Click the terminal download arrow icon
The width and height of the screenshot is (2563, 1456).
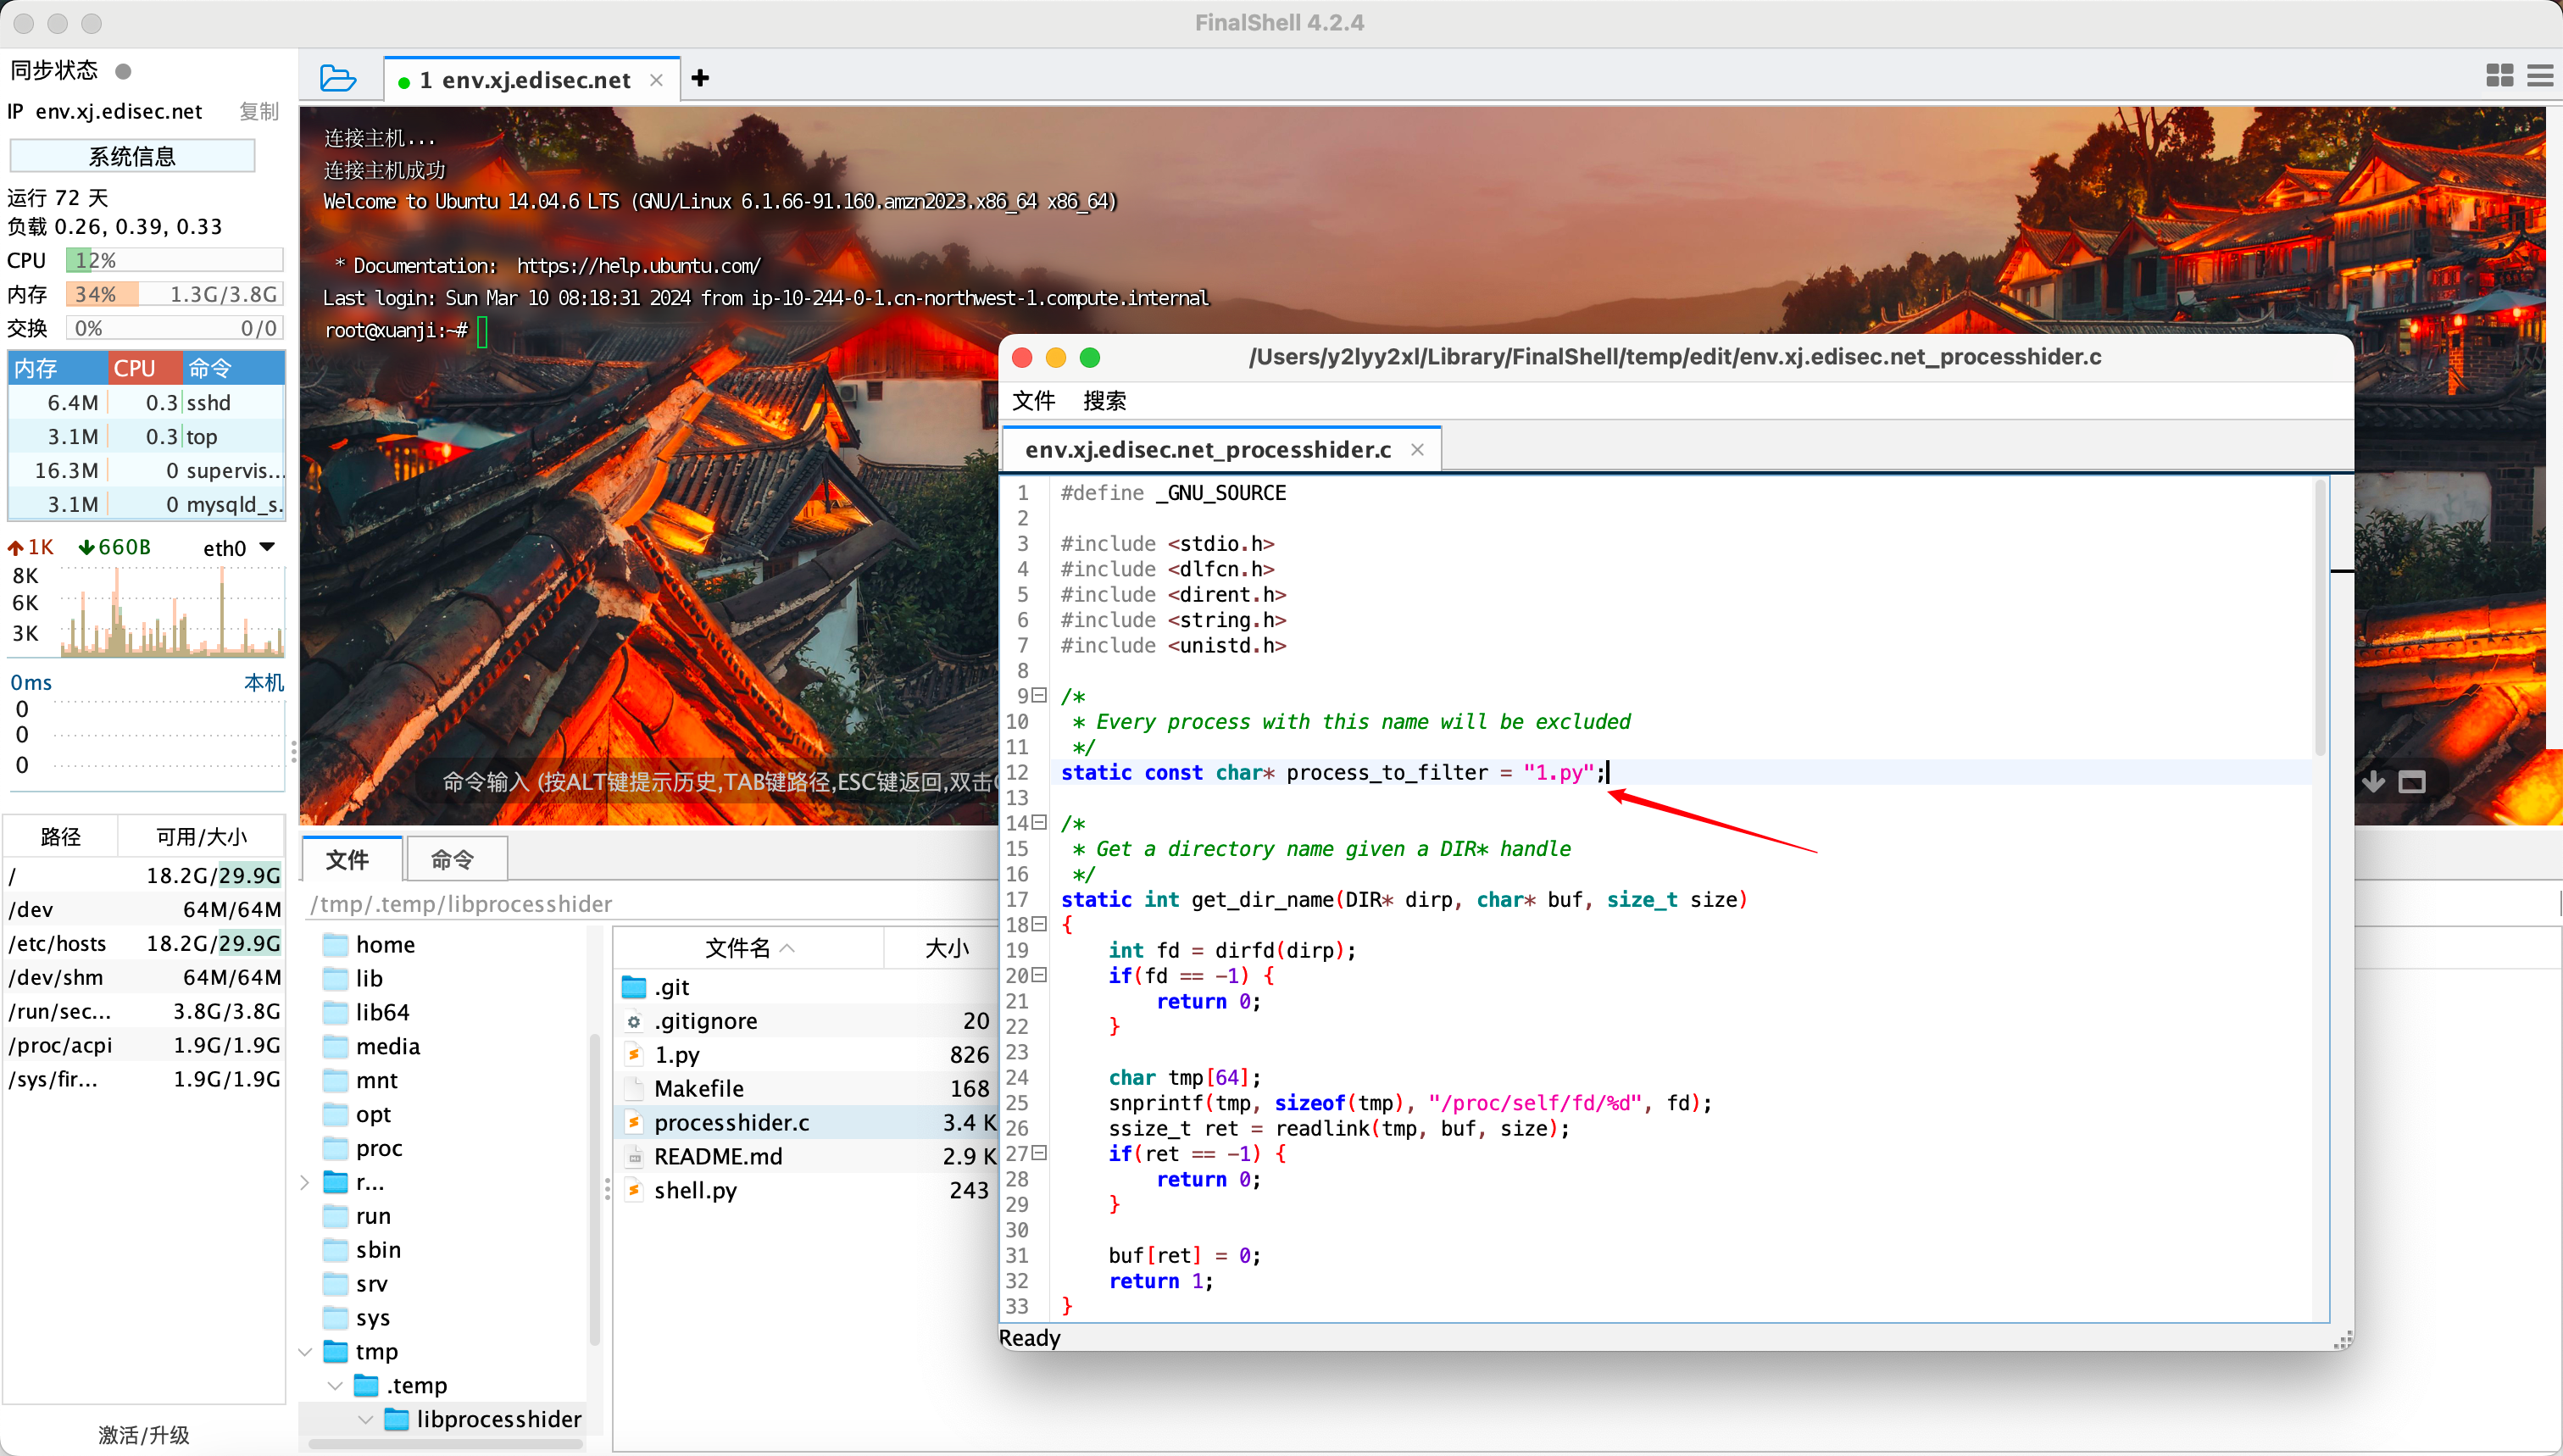pyautogui.click(x=2373, y=782)
